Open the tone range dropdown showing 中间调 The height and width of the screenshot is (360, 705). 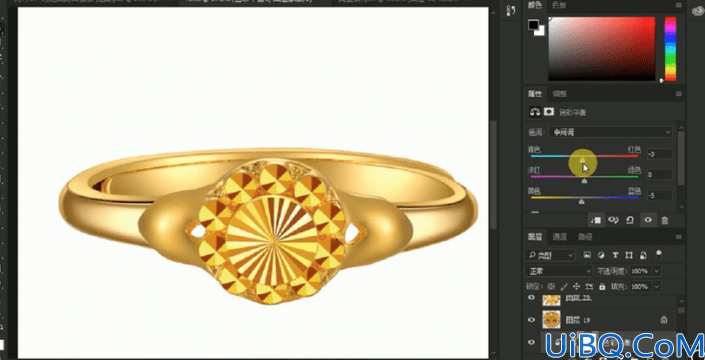pyautogui.click(x=611, y=132)
